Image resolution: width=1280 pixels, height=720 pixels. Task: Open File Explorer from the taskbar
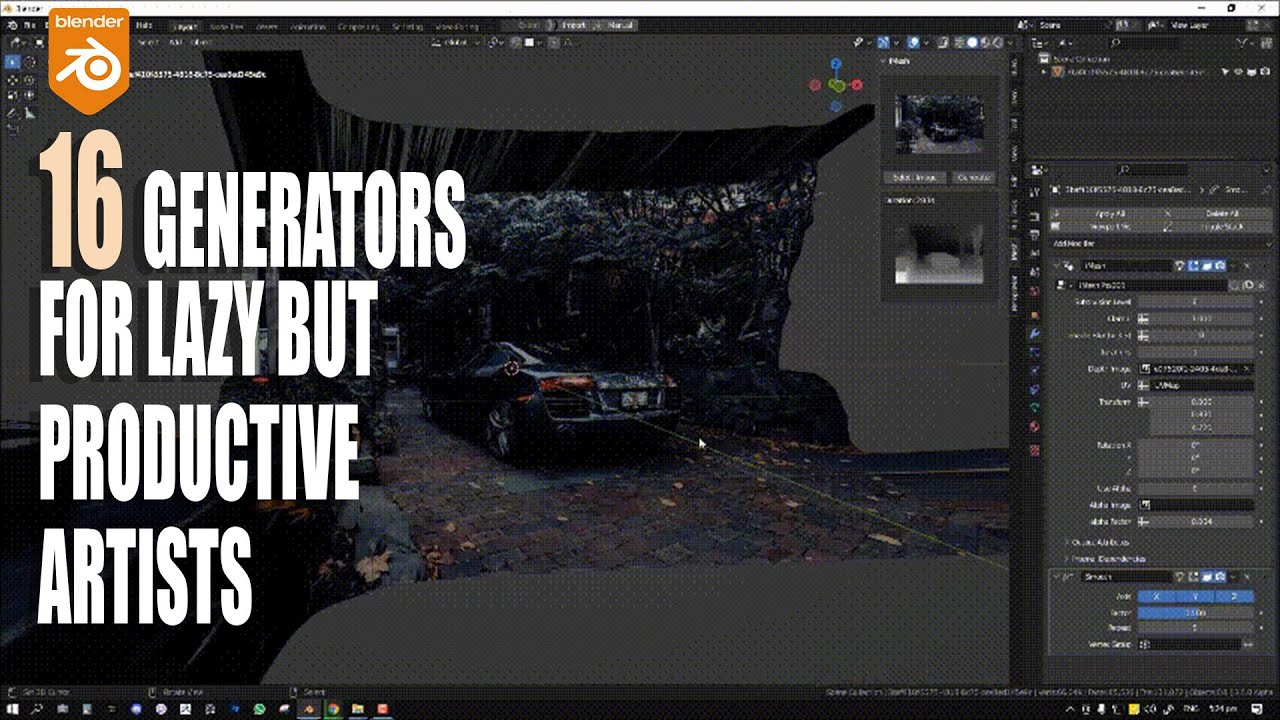[358, 709]
